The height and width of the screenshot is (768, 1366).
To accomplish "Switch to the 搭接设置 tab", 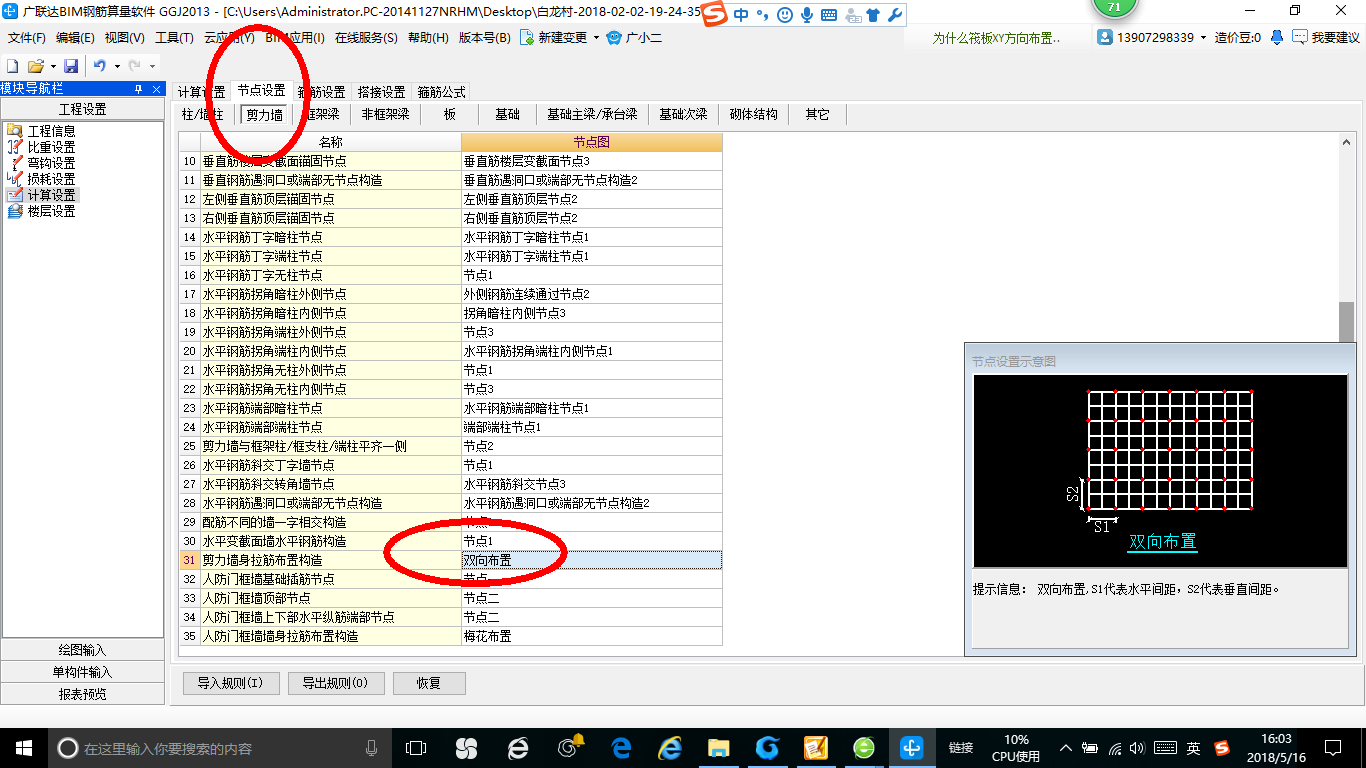I will (381, 92).
